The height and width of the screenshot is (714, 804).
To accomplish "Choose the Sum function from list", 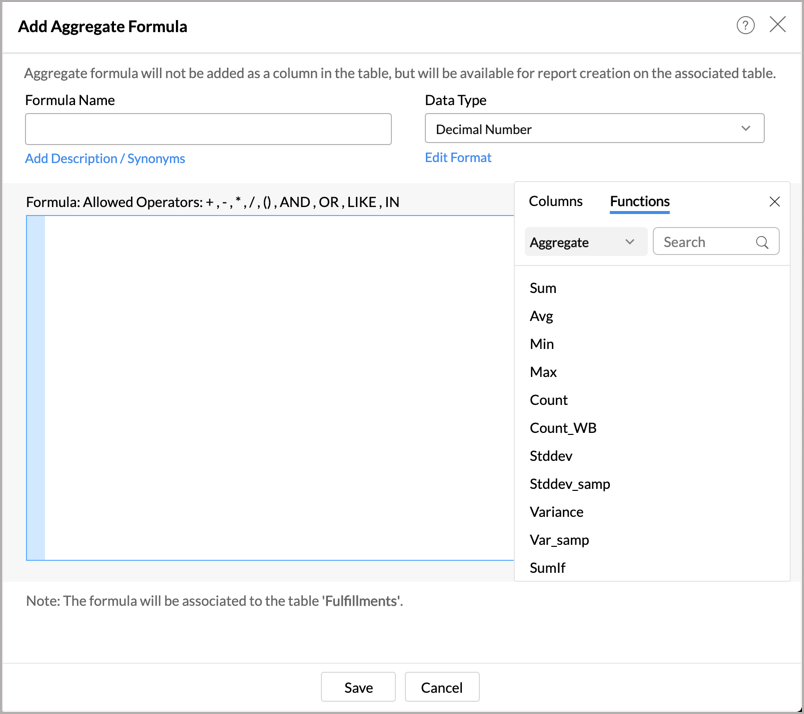I will point(543,288).
